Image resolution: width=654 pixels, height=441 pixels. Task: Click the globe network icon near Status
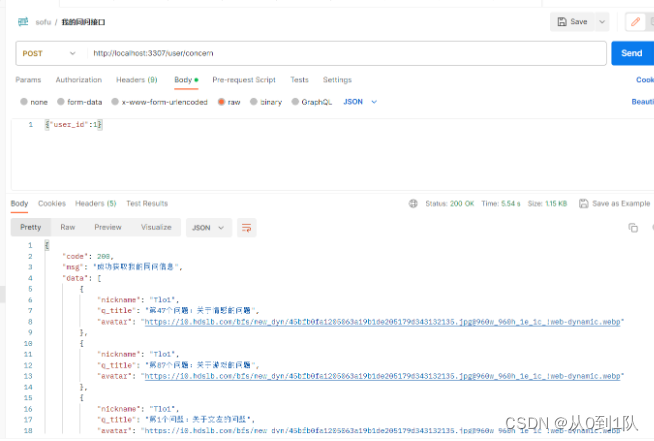[413, 204]
